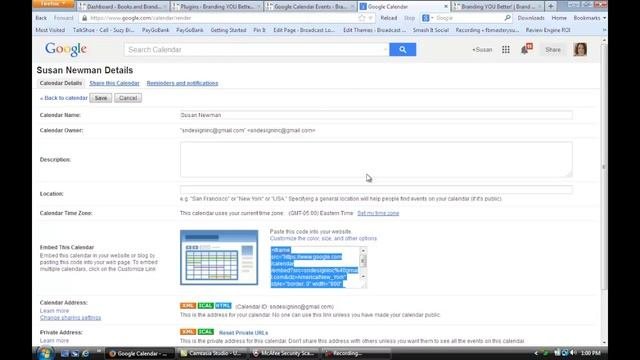
Task: Click Learn more under Private Address
Action: point(54,340)
